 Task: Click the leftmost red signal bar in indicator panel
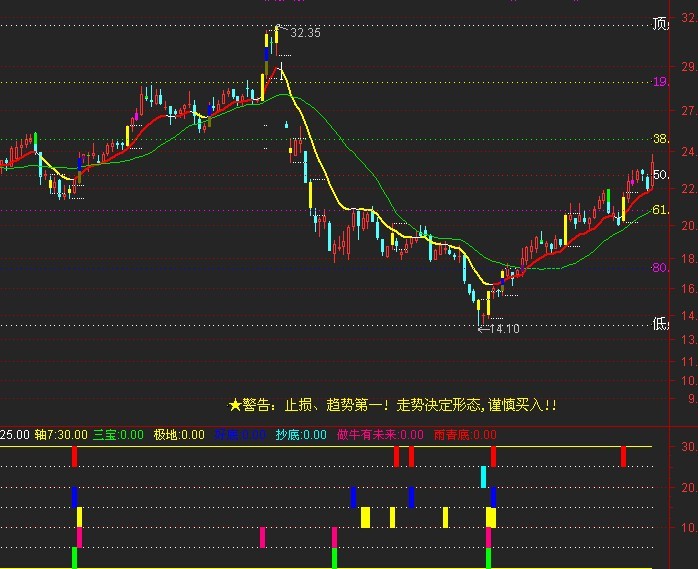(74, 456)
